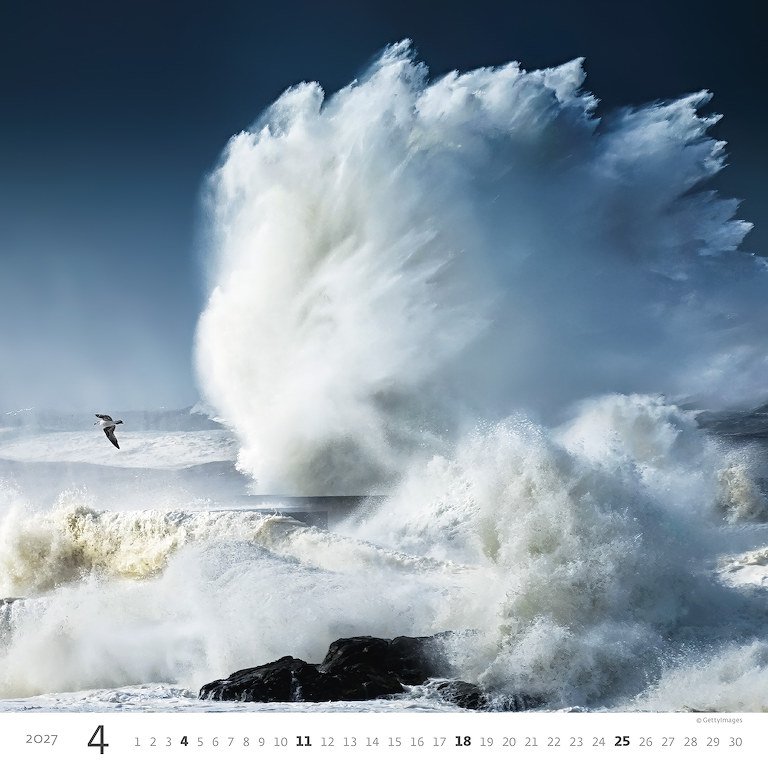Screen dimensions: 768x768
Task: Select day 23 in the date strip
Action: click(576, 742)
